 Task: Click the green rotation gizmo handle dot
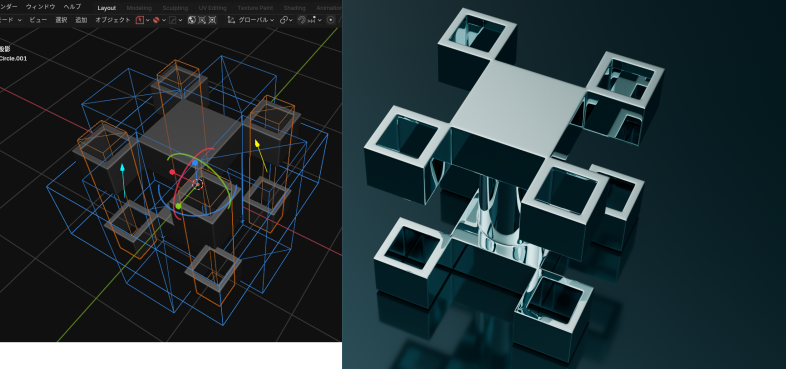click(178, 206)
